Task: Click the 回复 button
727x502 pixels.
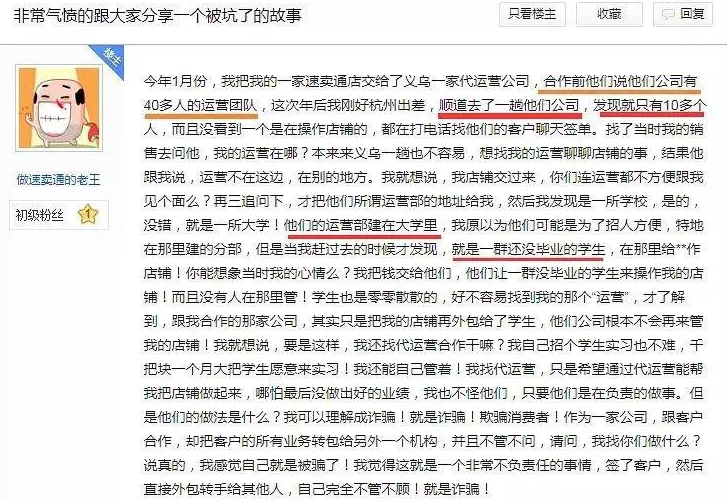Action: click(682, 15)
